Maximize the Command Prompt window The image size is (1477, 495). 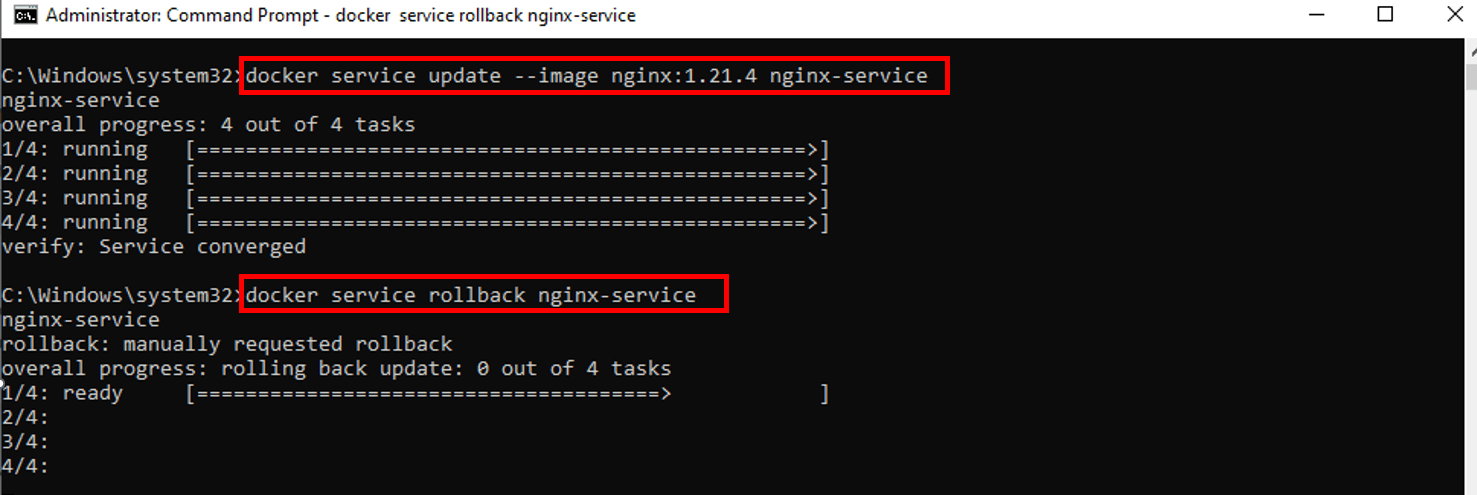pyautogui.click(x=1385, y=15)
